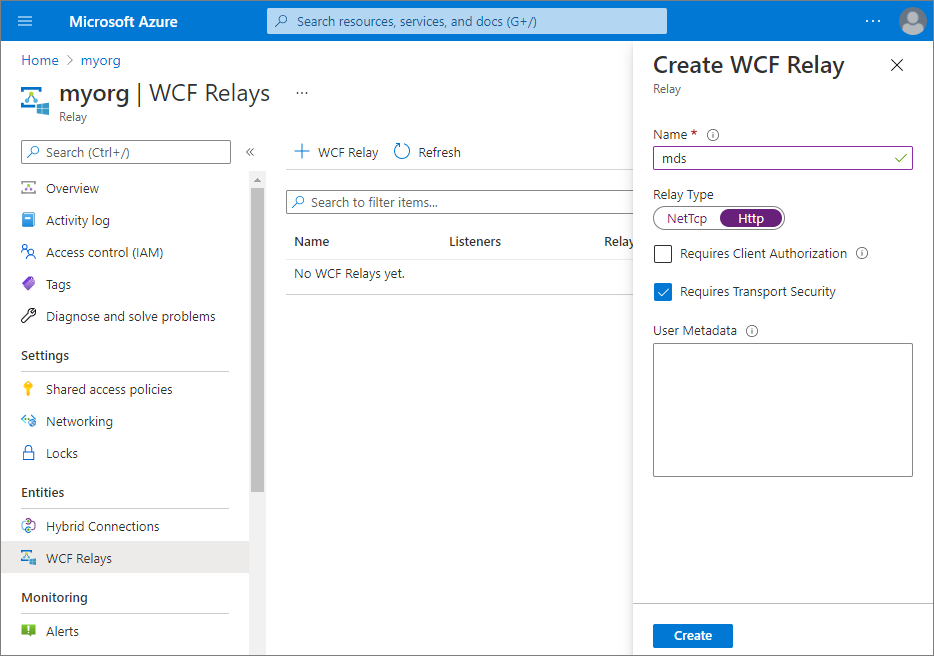This screenshot has height=656, width=934.
Task: Open top bar ellipsis overflow menu
Action: coord(873,21)
